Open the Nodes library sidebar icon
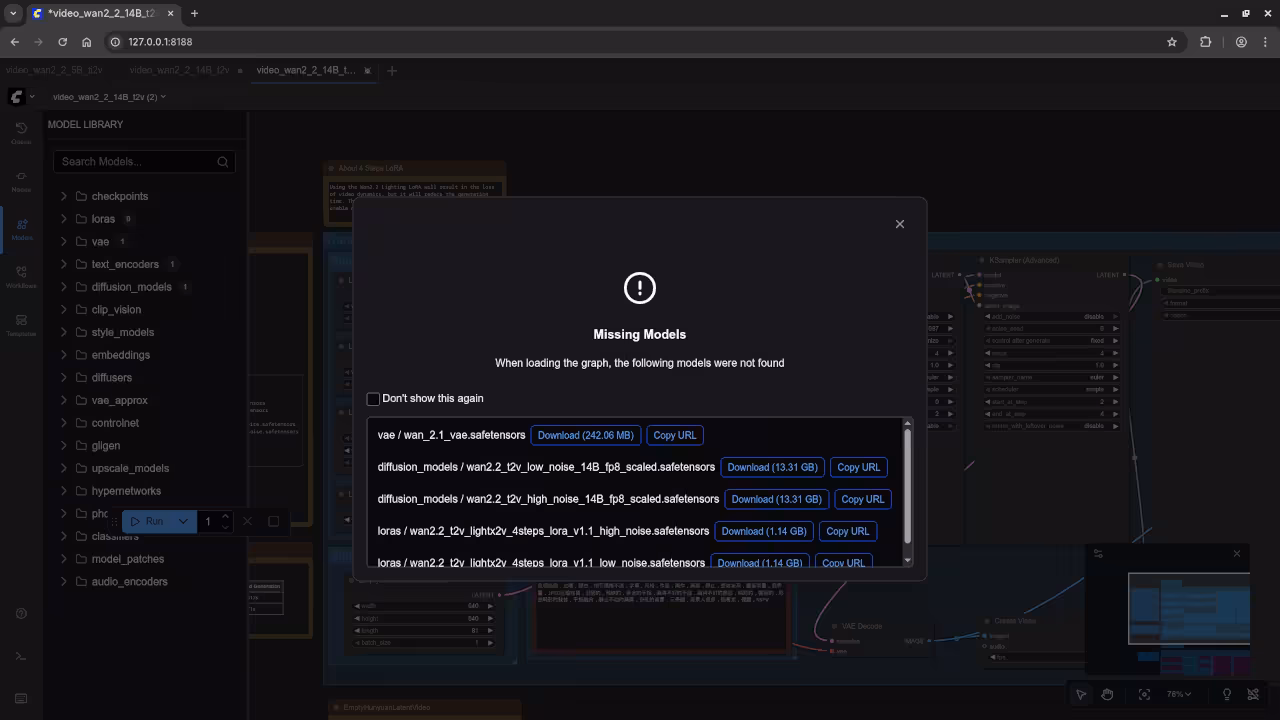This screenshot has height=720, width=1280. coord(21,180)
